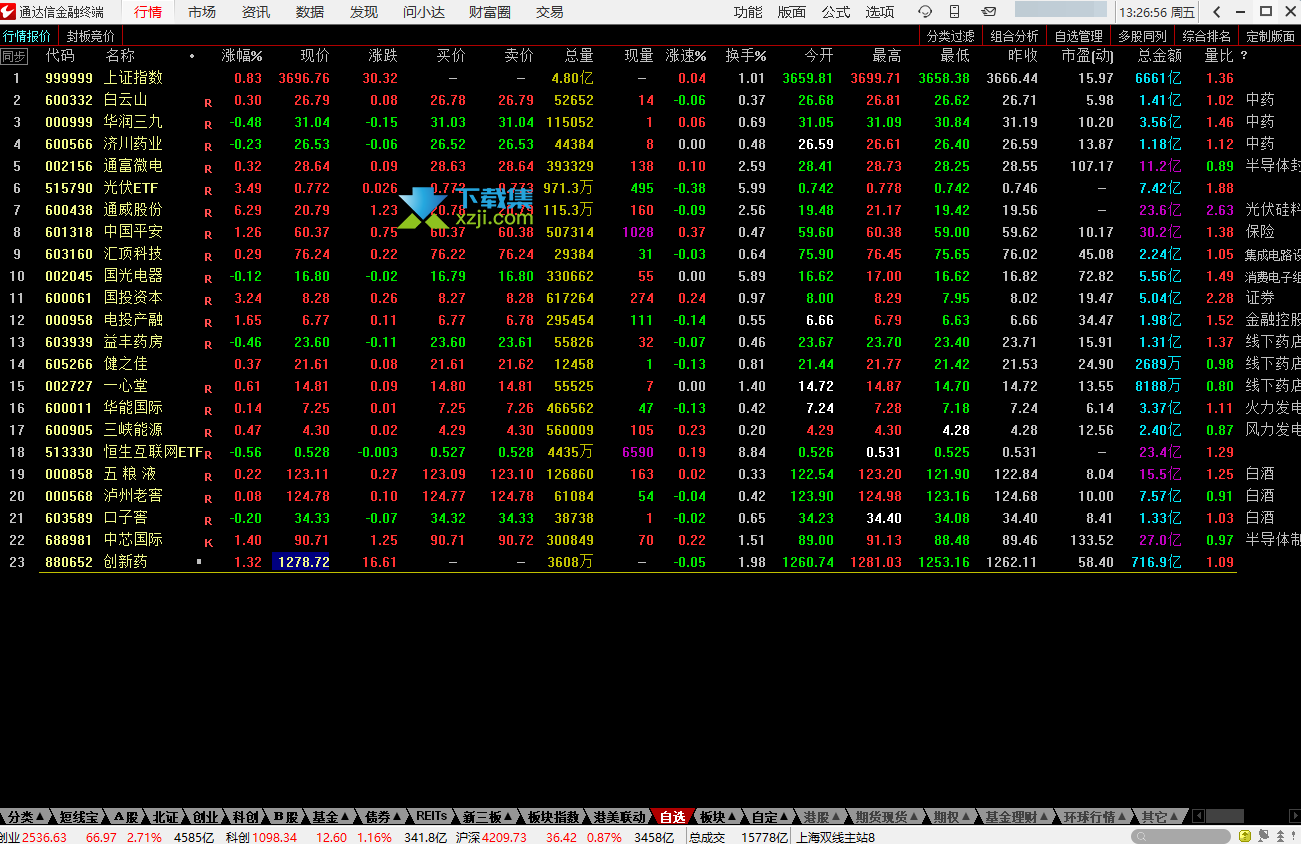Select the 港美联动 bottom tab

click(619, 816)
